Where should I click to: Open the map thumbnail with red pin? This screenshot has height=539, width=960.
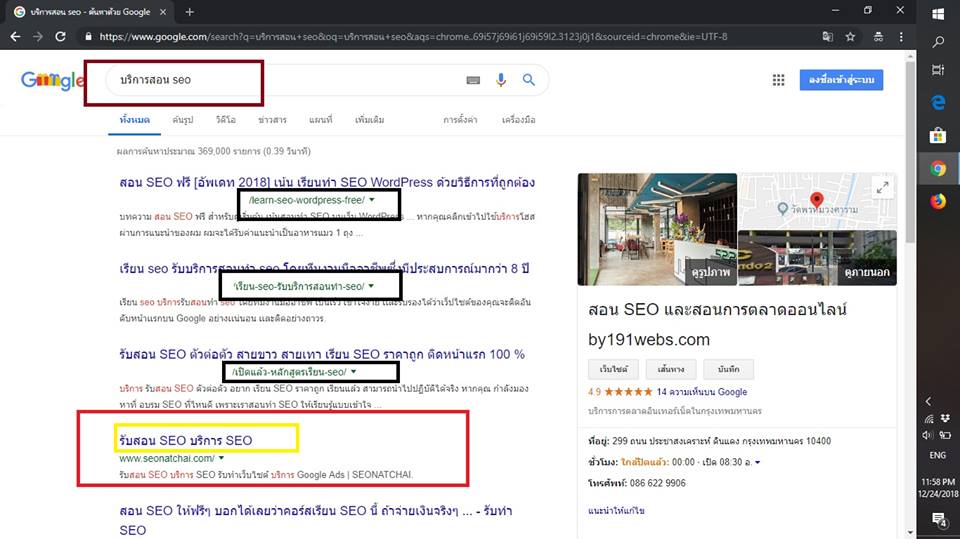point(817,201)
